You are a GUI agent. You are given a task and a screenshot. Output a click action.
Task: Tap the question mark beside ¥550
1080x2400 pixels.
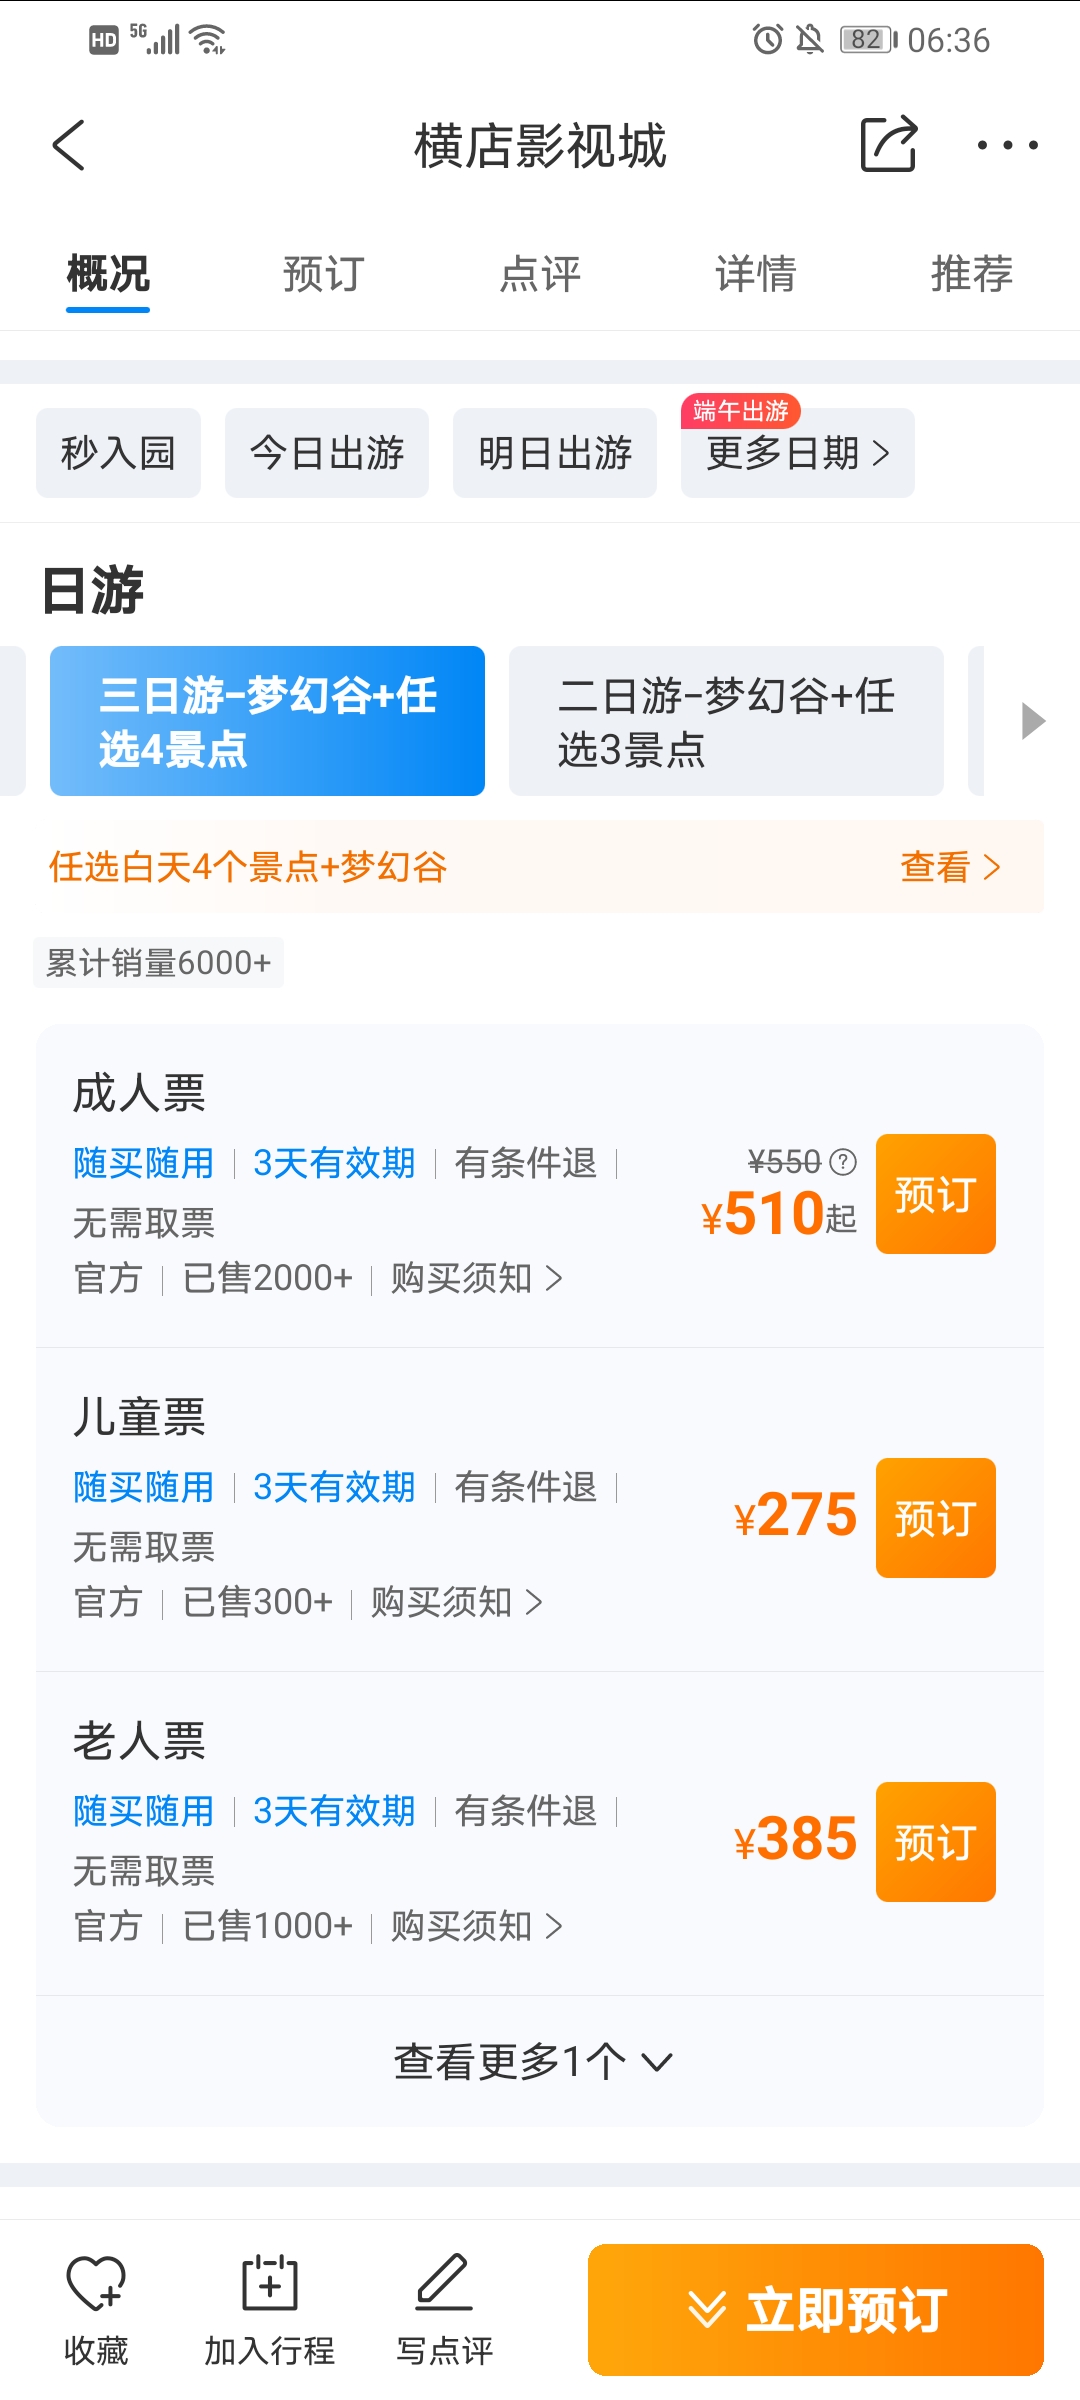[844, 1162]
